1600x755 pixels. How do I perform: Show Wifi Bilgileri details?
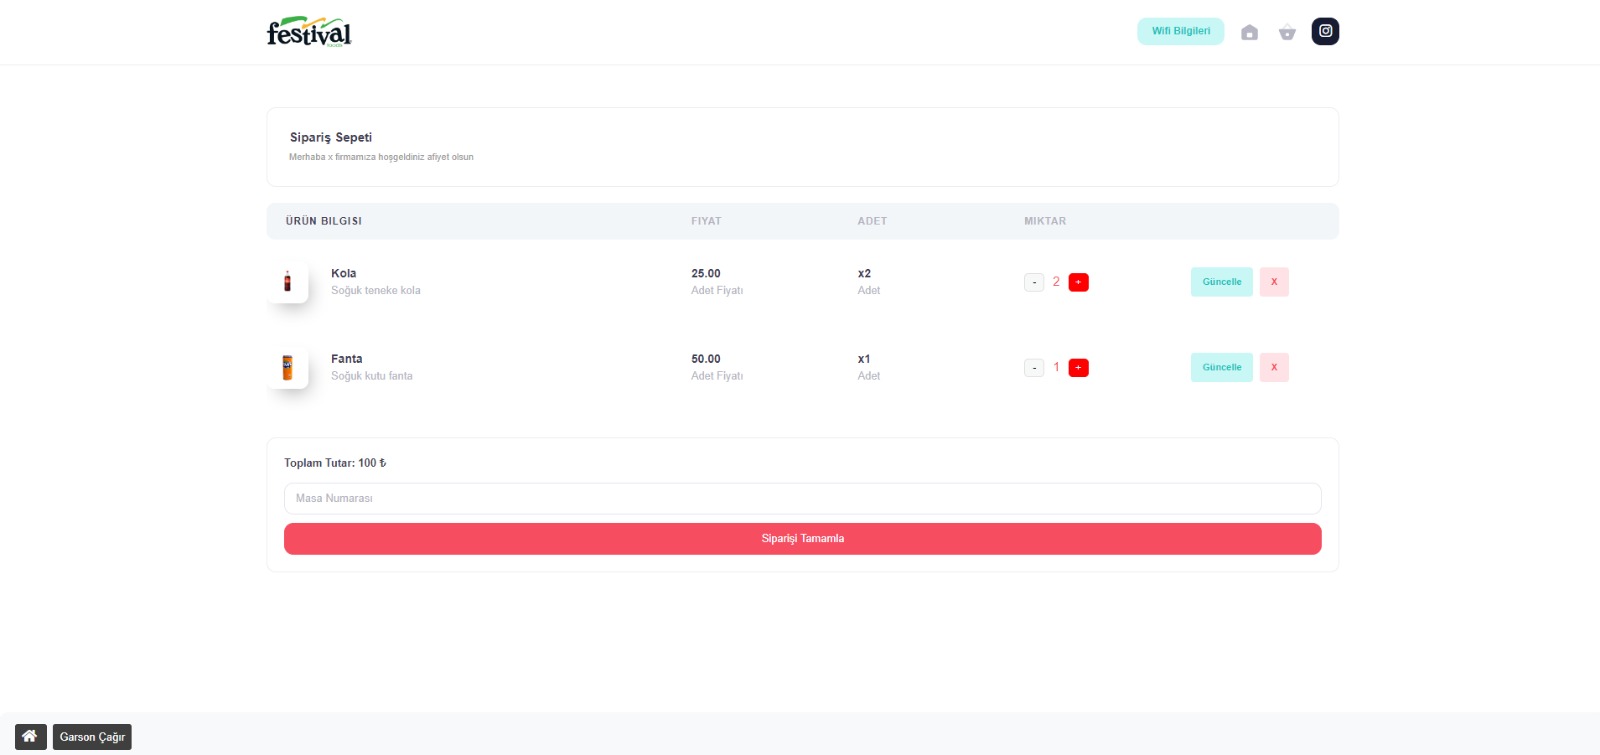1180,31
